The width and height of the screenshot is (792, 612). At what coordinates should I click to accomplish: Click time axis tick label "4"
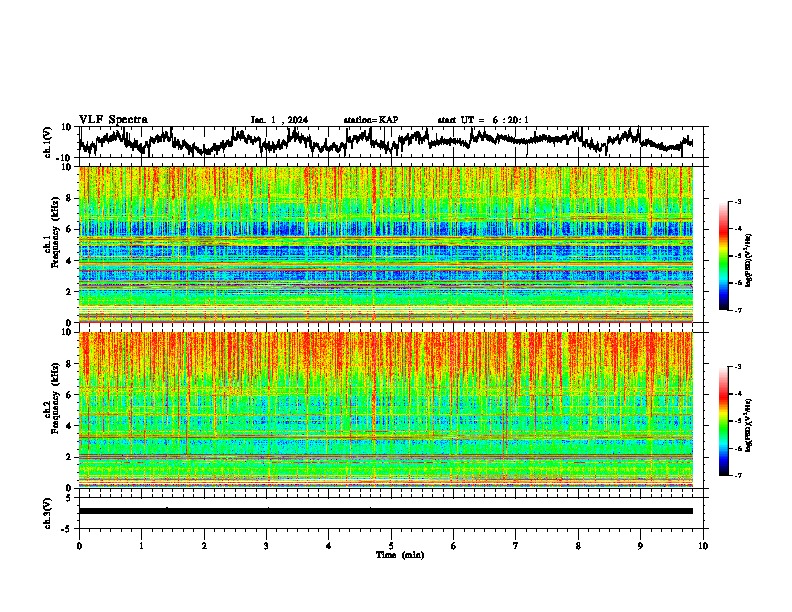[329, 546]
